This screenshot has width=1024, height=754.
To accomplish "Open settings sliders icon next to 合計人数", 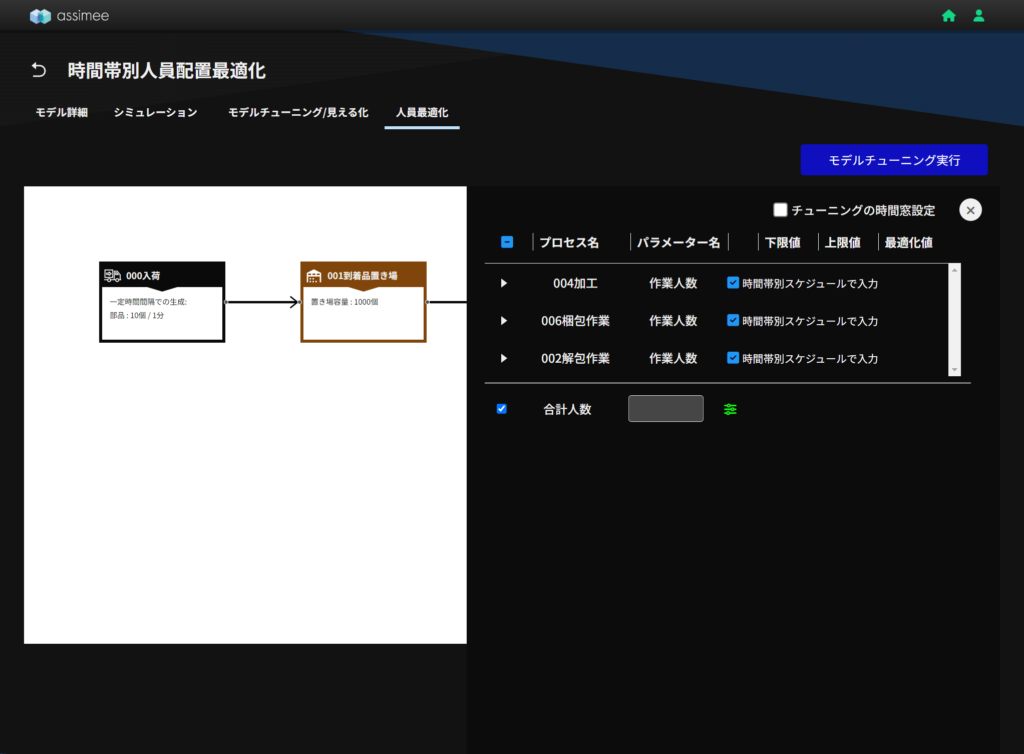I will [x=730, y=409].
